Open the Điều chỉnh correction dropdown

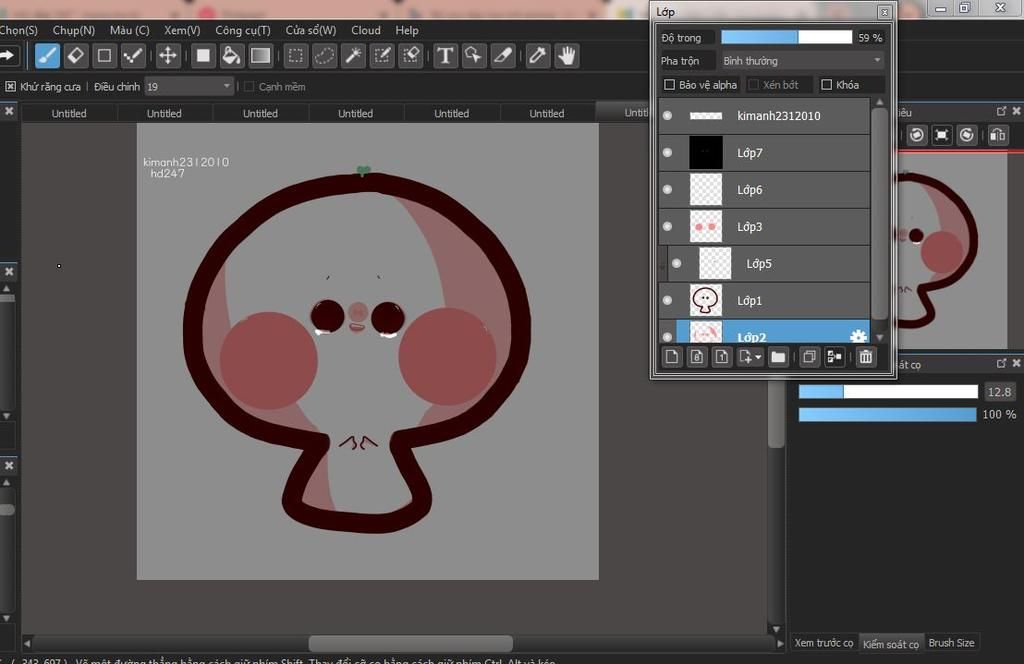(188, 86)
